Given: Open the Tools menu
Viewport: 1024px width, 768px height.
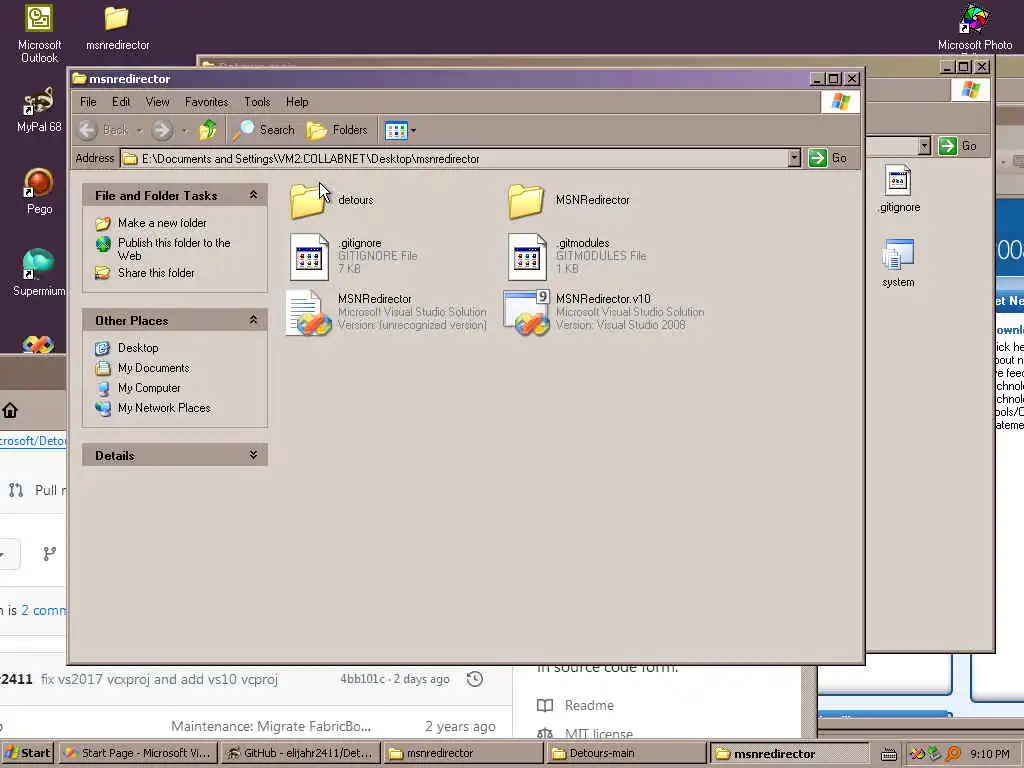Looking at the screenshot, I should coord(257,102).
